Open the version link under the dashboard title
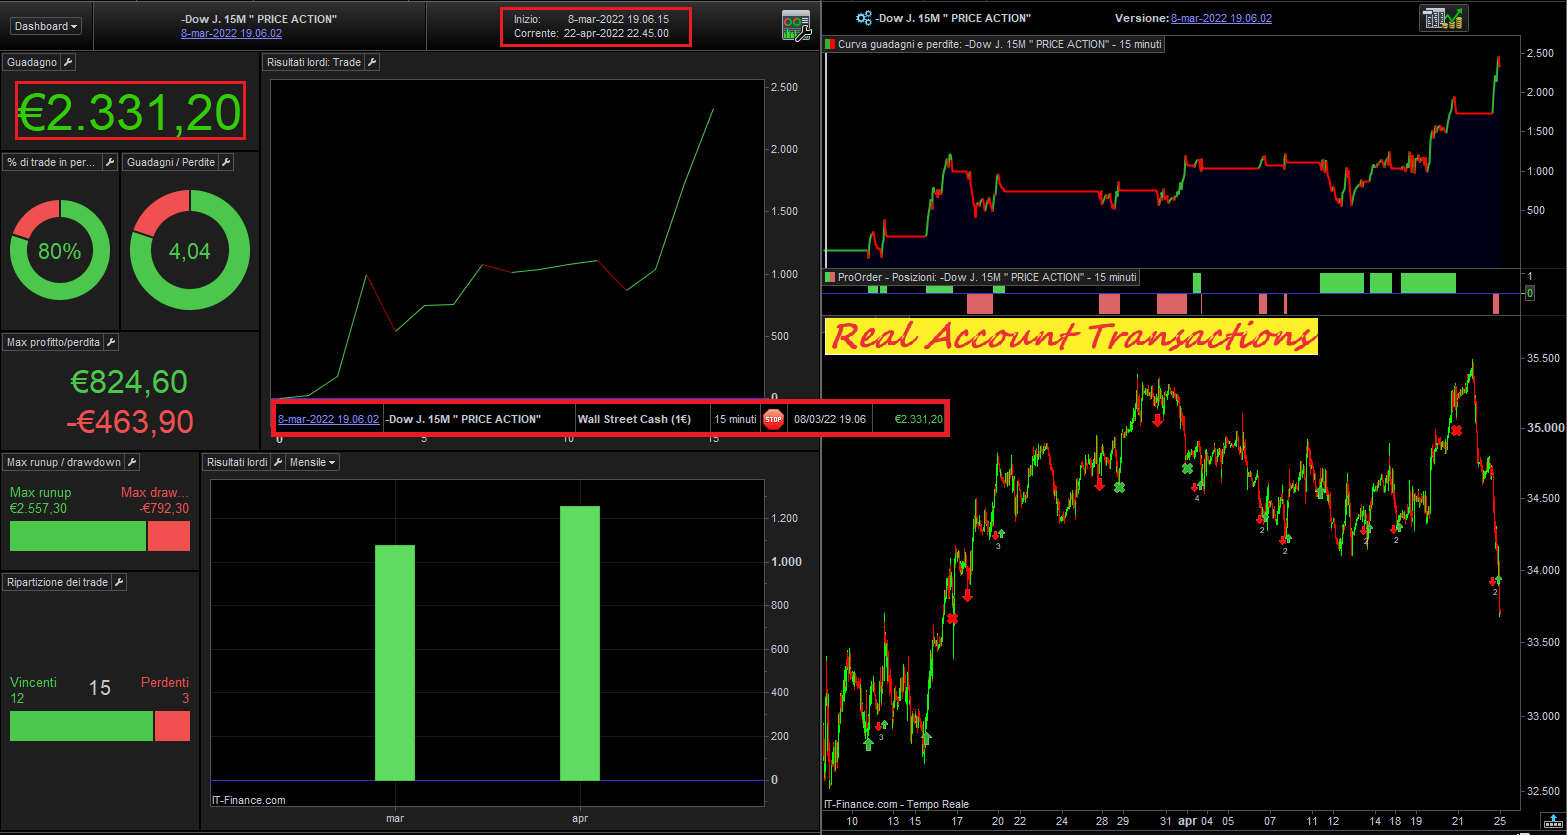This screenshot has width=1567, height=835. point(231,33)
